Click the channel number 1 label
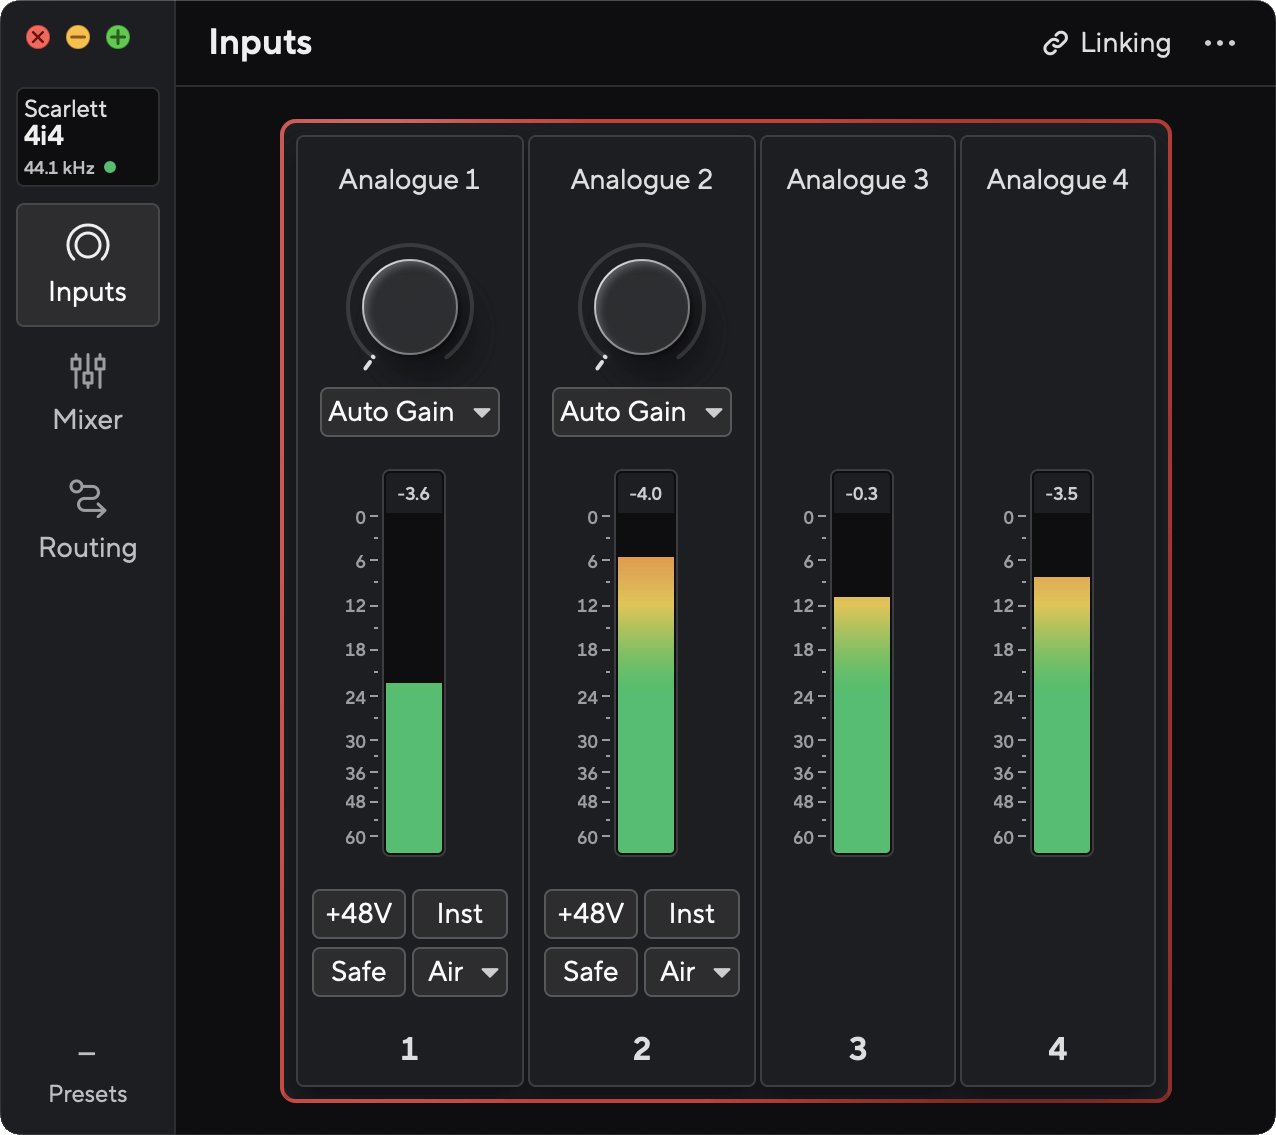Viewport: 1276px width, 1135px height. point(410,1049)
